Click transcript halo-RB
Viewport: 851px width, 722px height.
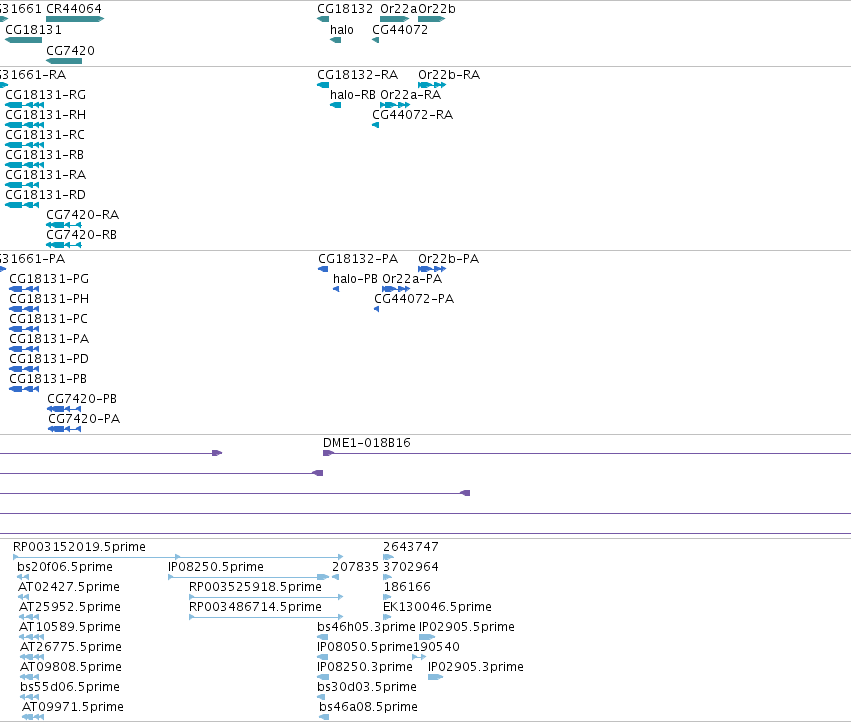coord(353,94)
